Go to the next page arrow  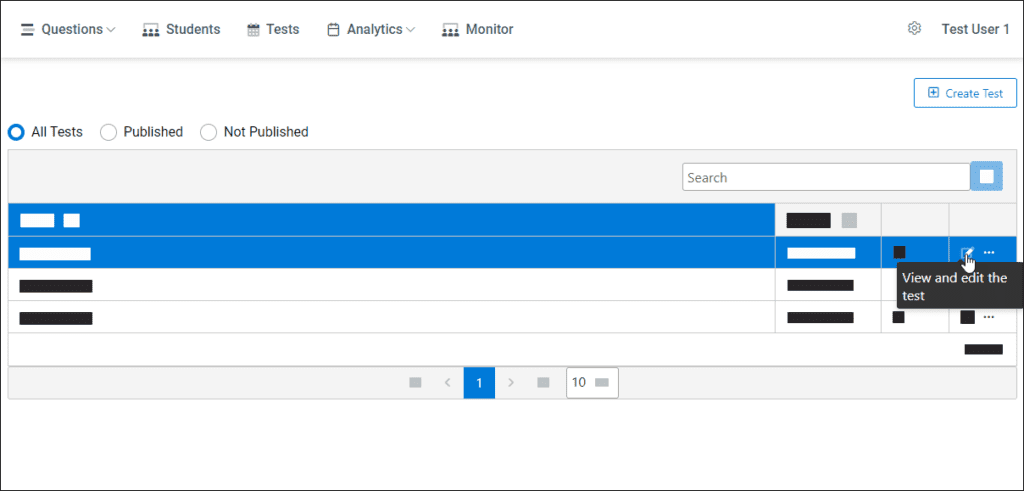511,383
